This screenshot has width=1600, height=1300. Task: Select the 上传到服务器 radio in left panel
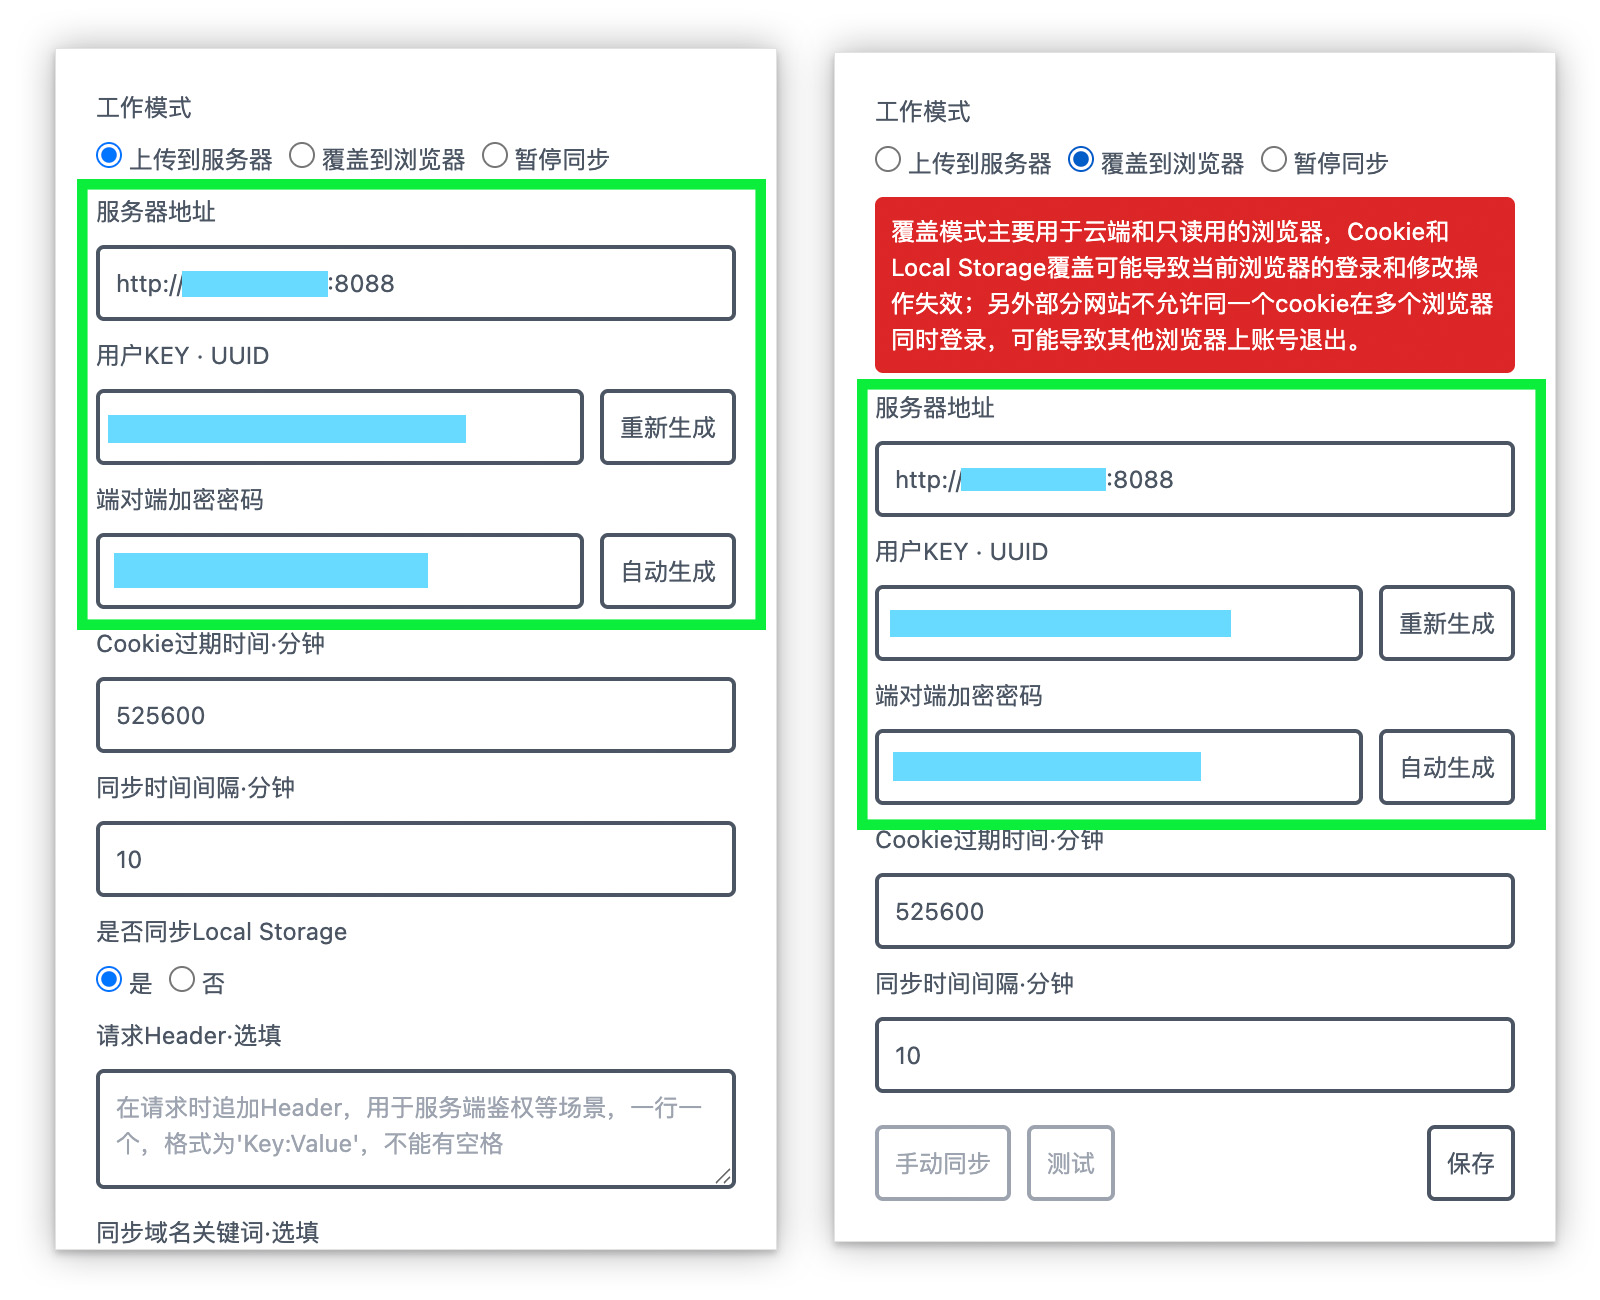pos(108,155)
